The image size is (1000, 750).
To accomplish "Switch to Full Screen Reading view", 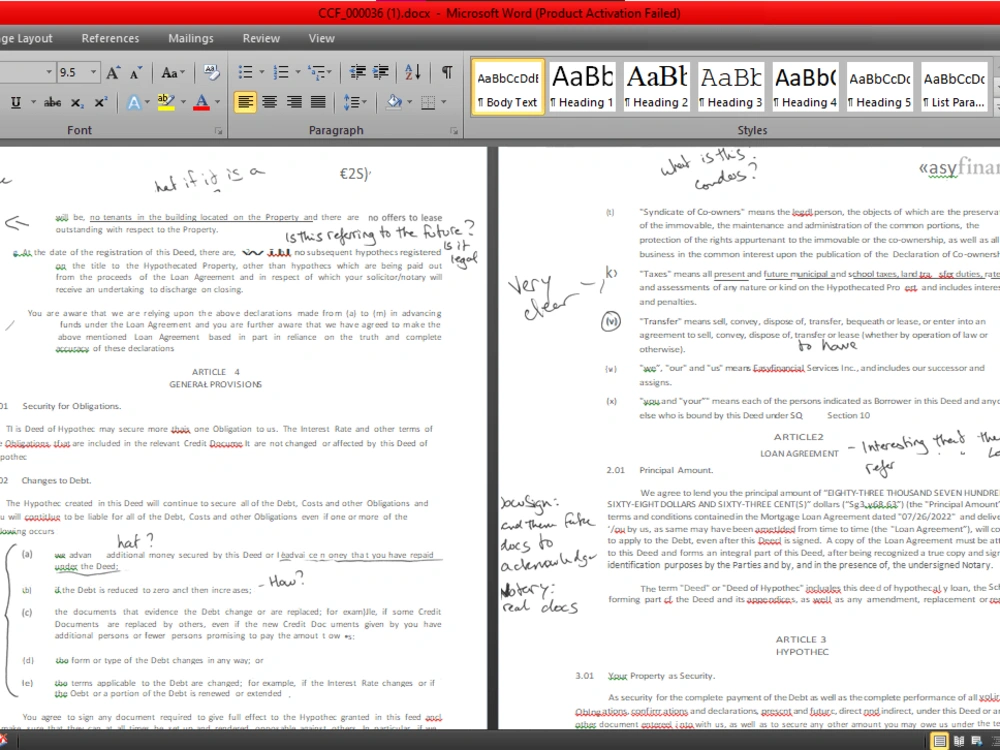I will [958, 741].
